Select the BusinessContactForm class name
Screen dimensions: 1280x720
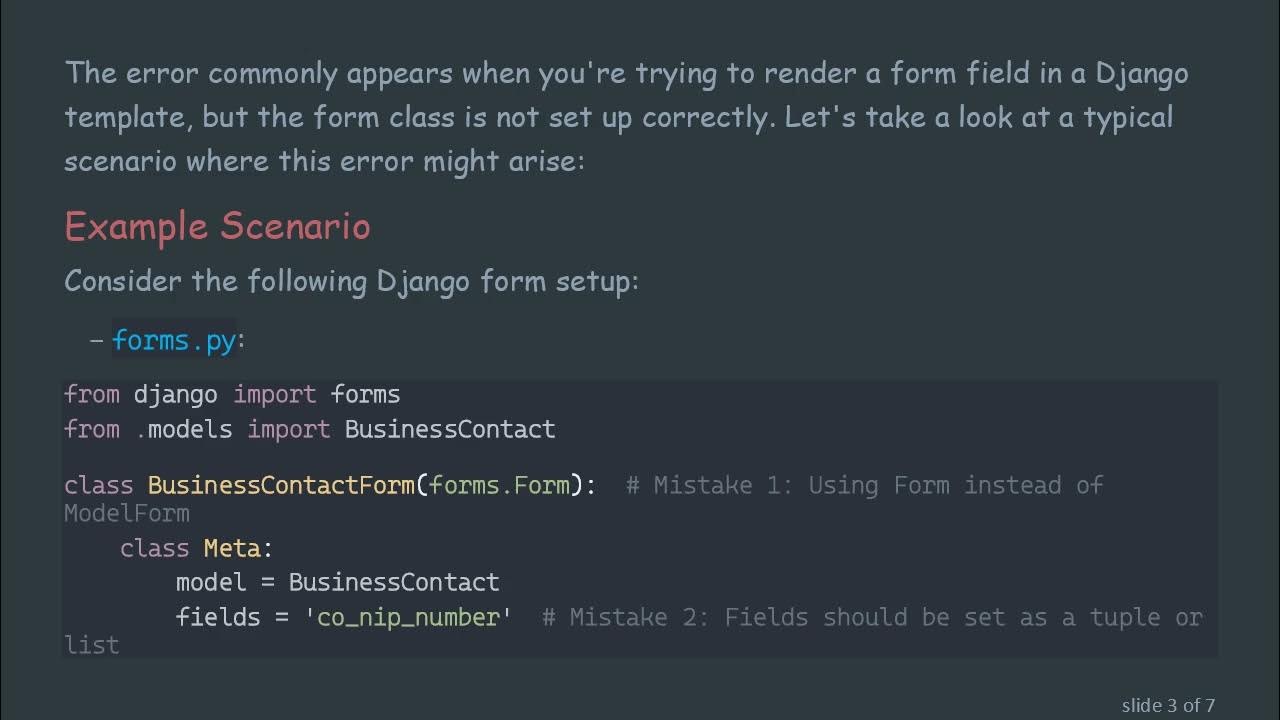pos(281,485)
